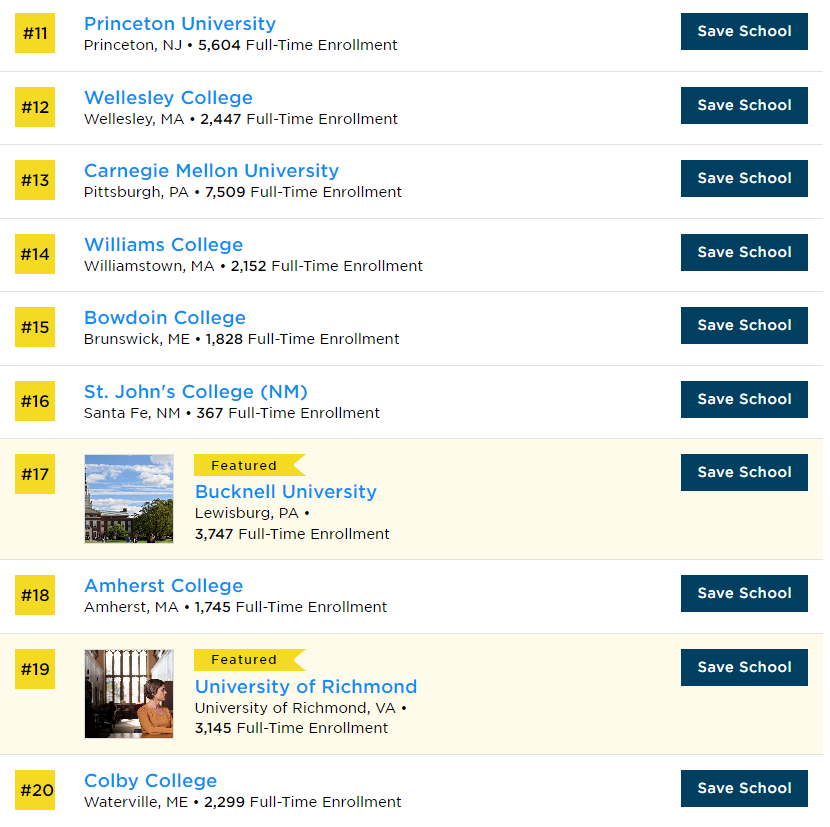
Task: Click the #19 rank badge
Action: pos(35,669)
